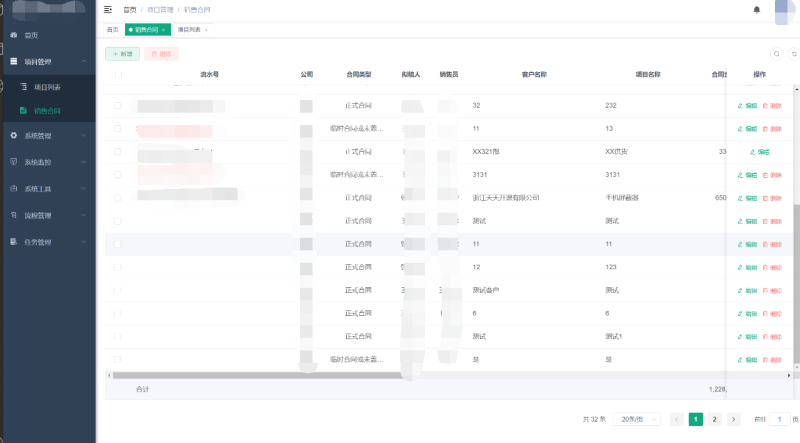This screenshot has height=443, width=800.
Task: Click the green 新增 button
Action: (x=122, y=53)
